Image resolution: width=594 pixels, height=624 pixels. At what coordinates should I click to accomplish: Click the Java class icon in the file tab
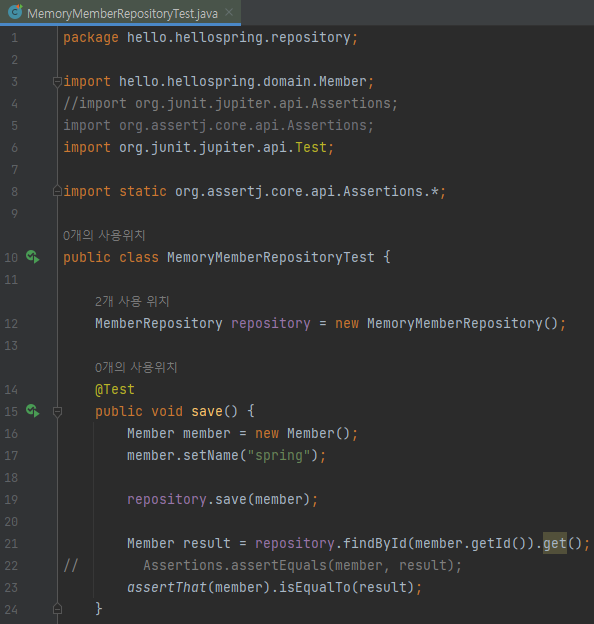[15, 11]
